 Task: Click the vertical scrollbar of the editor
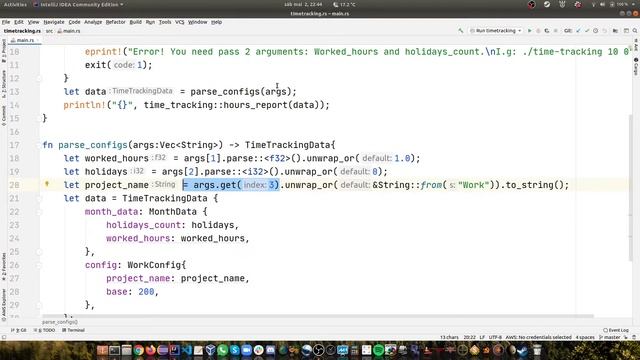coord(631,187)
